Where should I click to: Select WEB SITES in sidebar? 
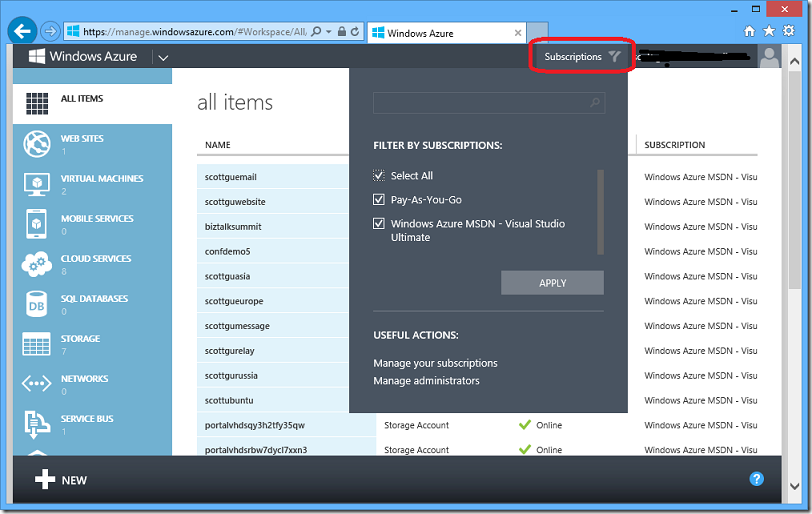[x=82, y=138]
